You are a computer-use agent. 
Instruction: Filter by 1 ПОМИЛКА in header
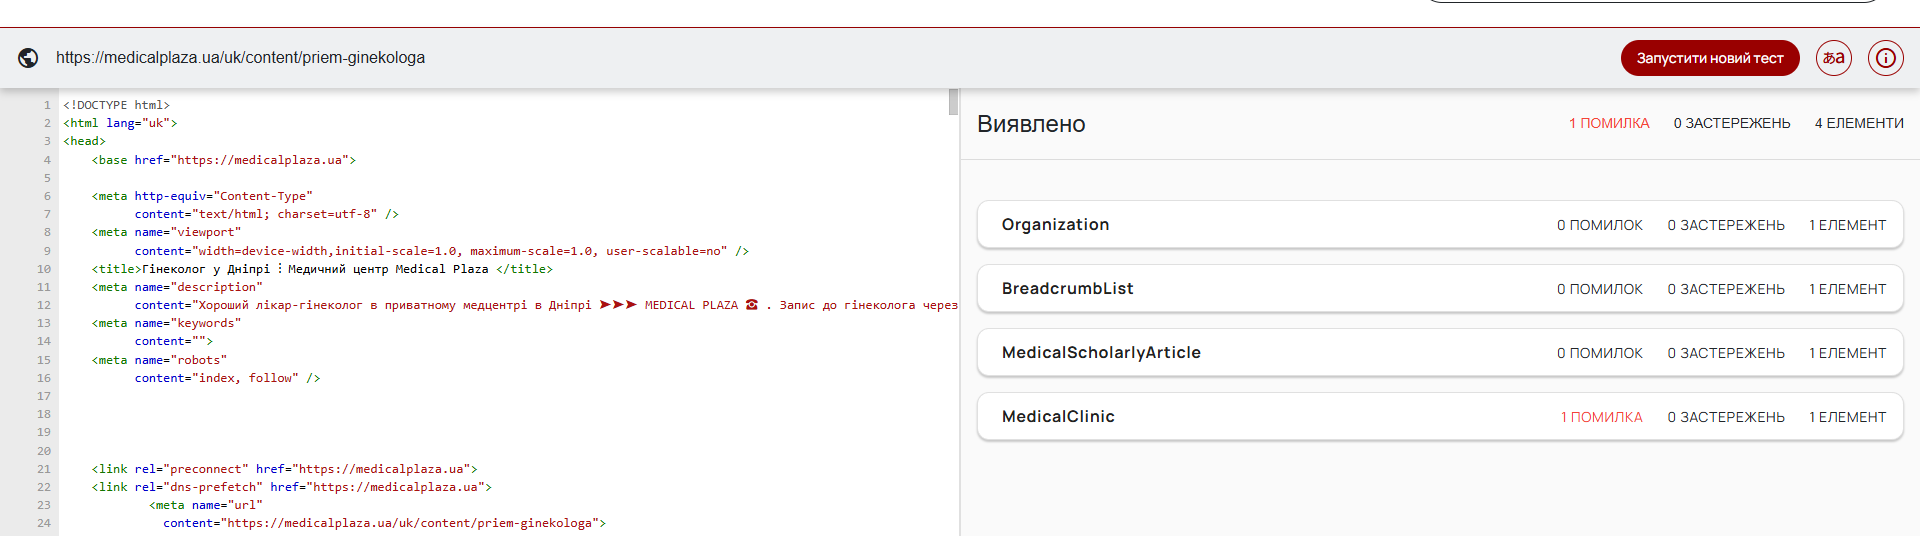[1608, 123]
